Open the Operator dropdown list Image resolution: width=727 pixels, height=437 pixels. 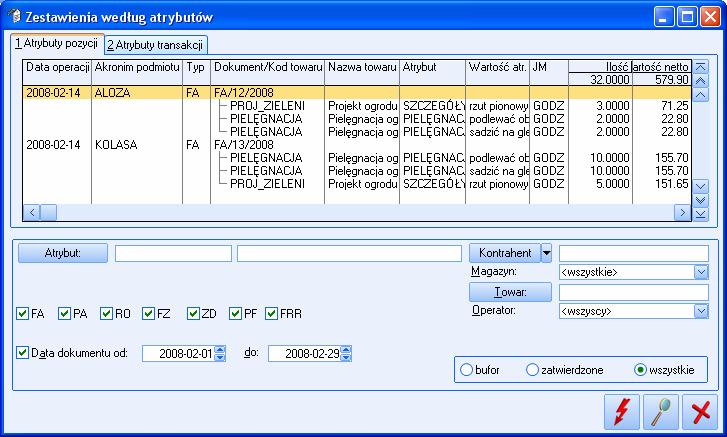(x=701, y=311)
